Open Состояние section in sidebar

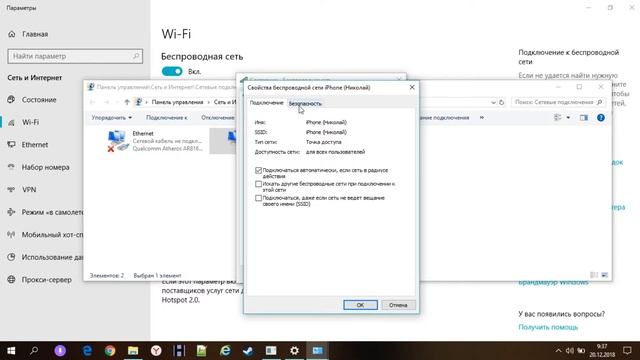(39, 100)
